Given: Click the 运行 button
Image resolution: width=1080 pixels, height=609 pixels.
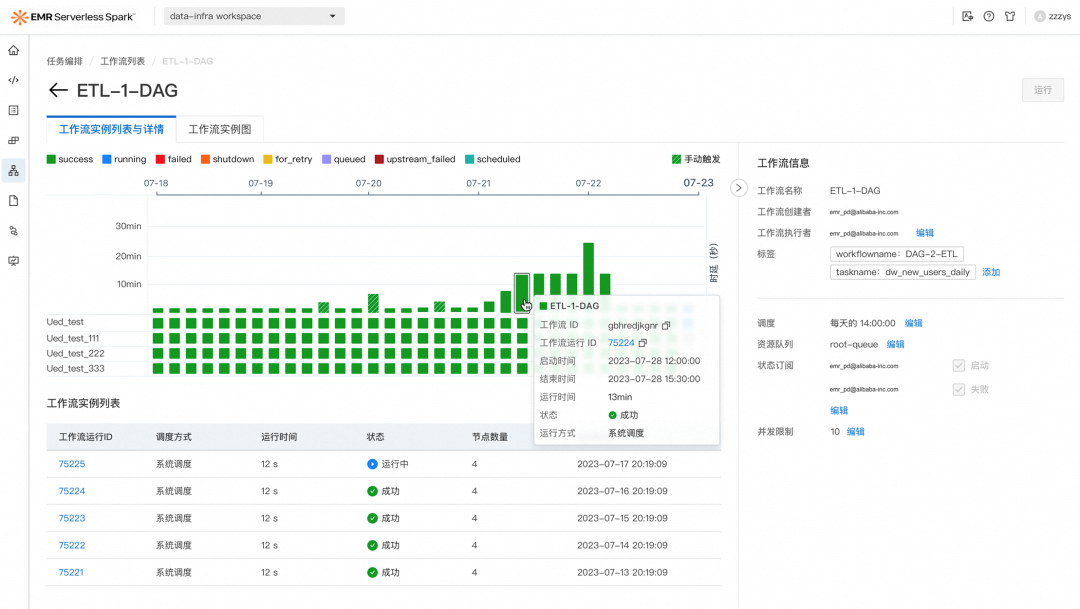Looking at the screenshot, I should click(1043, 90).
